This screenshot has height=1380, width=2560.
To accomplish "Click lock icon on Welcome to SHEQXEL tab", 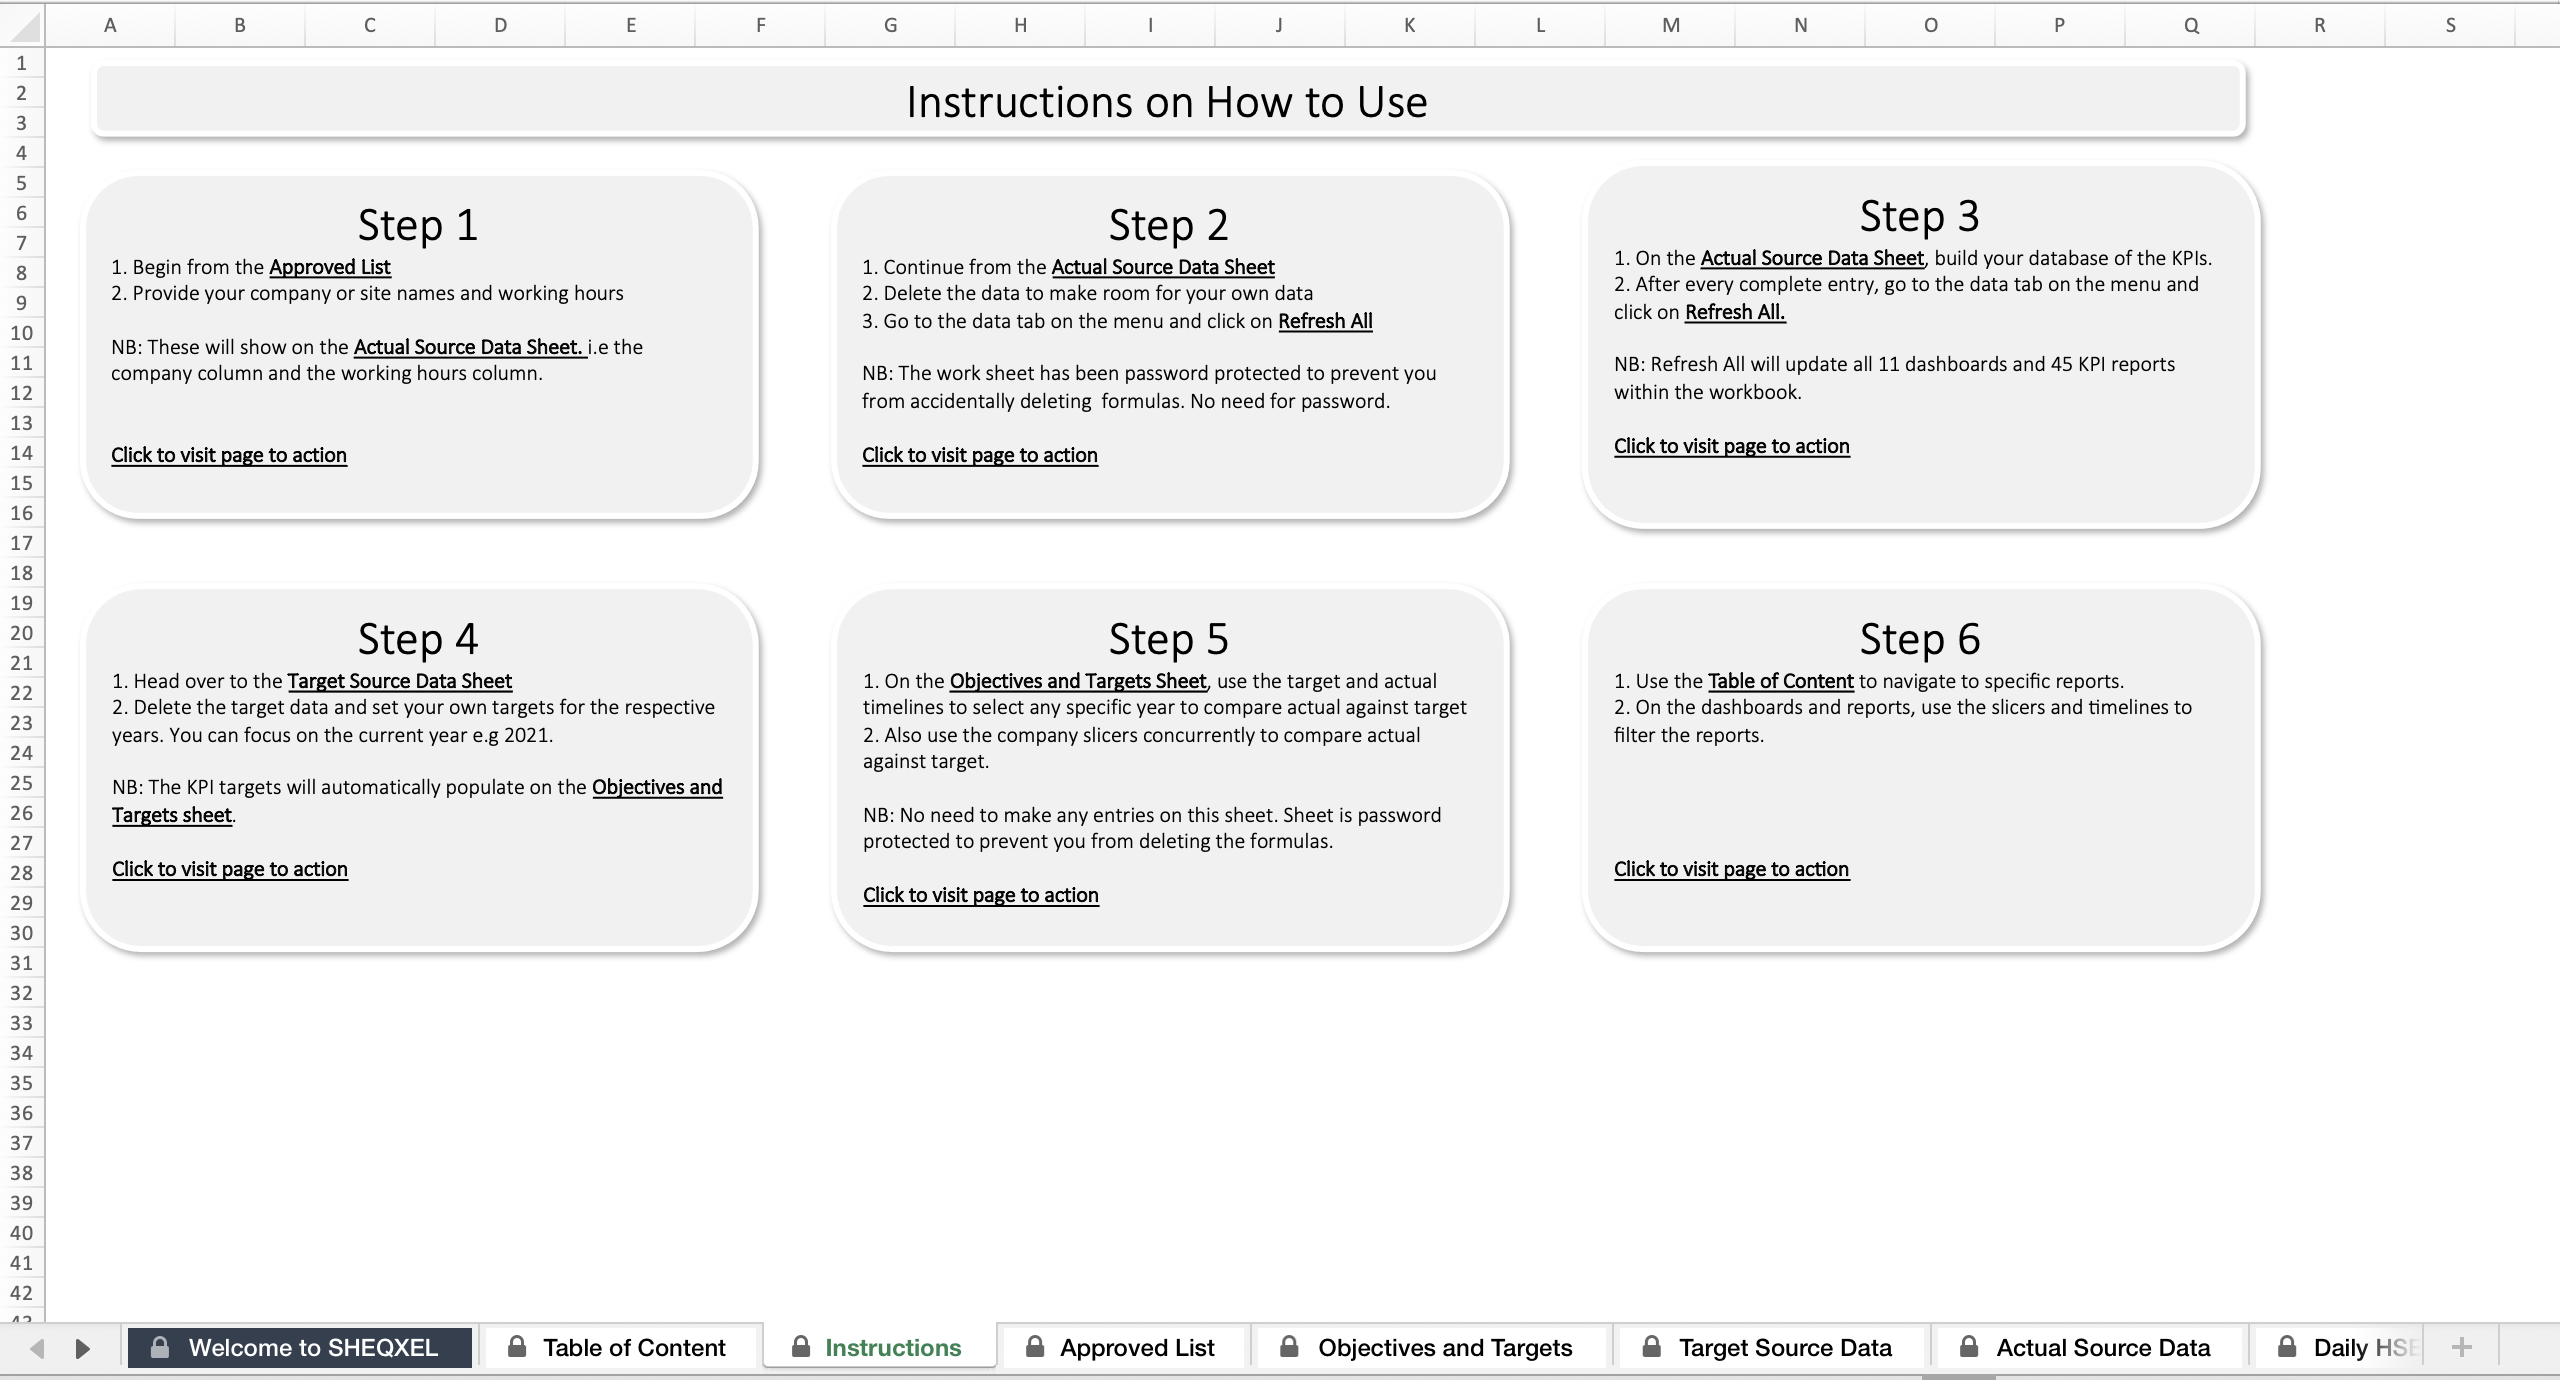I will [159, 1347].
